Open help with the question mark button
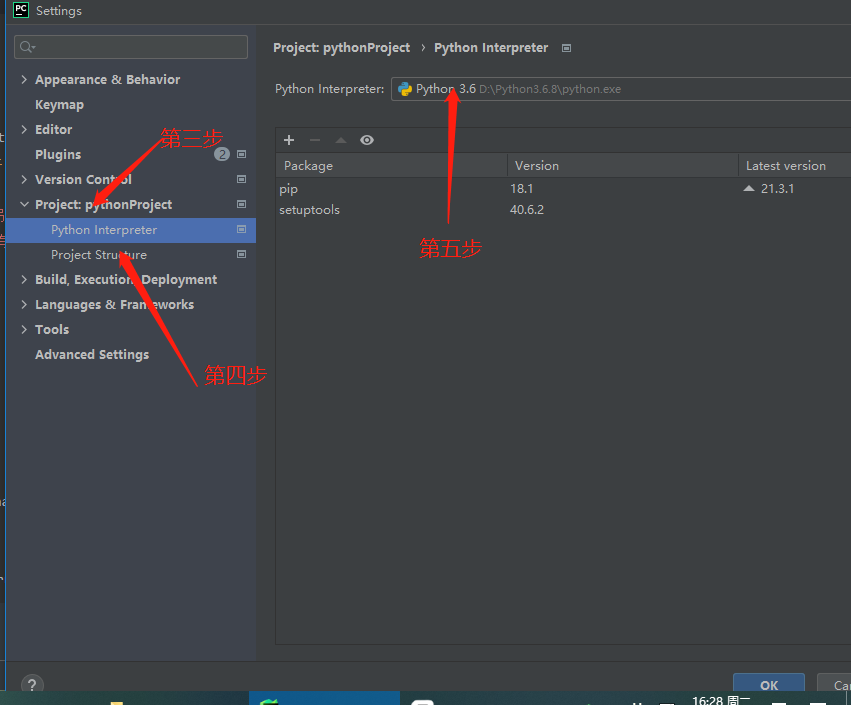Screen dimensions: 851x705 pos(32,685)
